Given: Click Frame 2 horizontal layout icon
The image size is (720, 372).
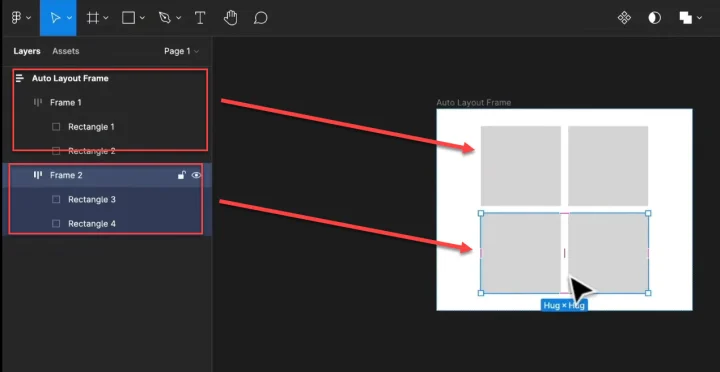Looking at the screenshot, I should [38, 175].
